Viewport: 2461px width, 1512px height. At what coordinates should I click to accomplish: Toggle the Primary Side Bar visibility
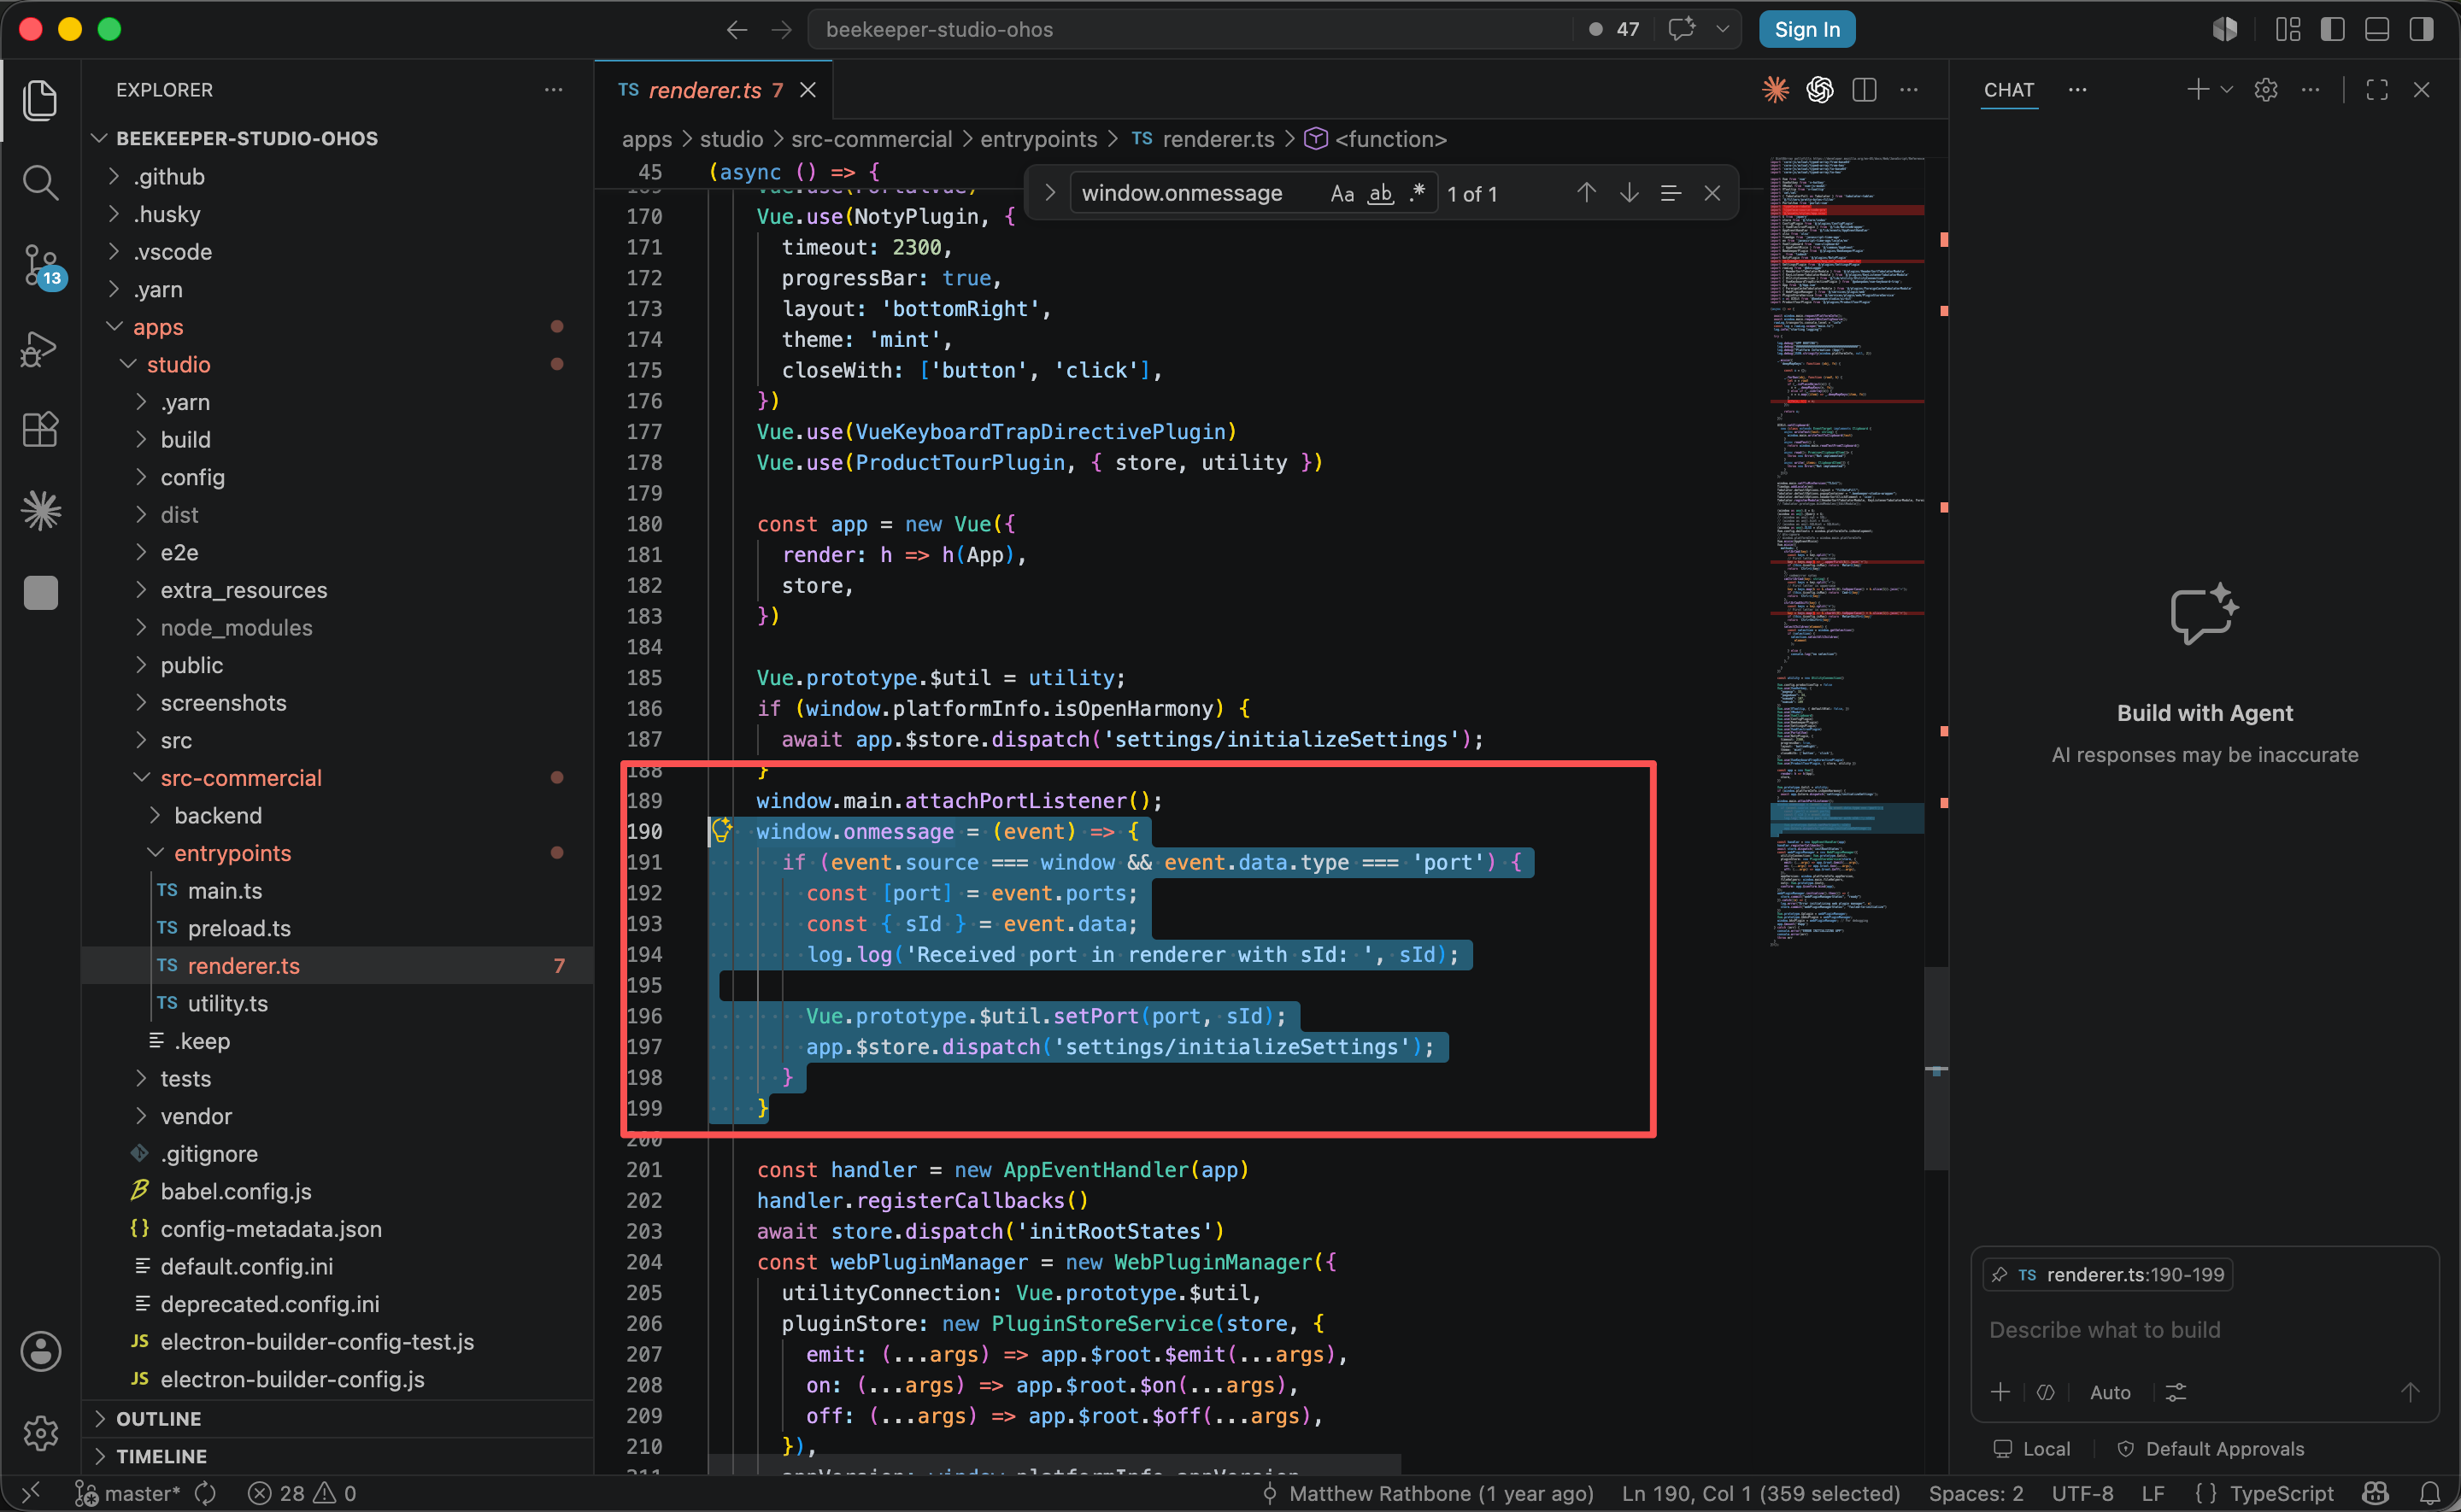coord(2333,30)
